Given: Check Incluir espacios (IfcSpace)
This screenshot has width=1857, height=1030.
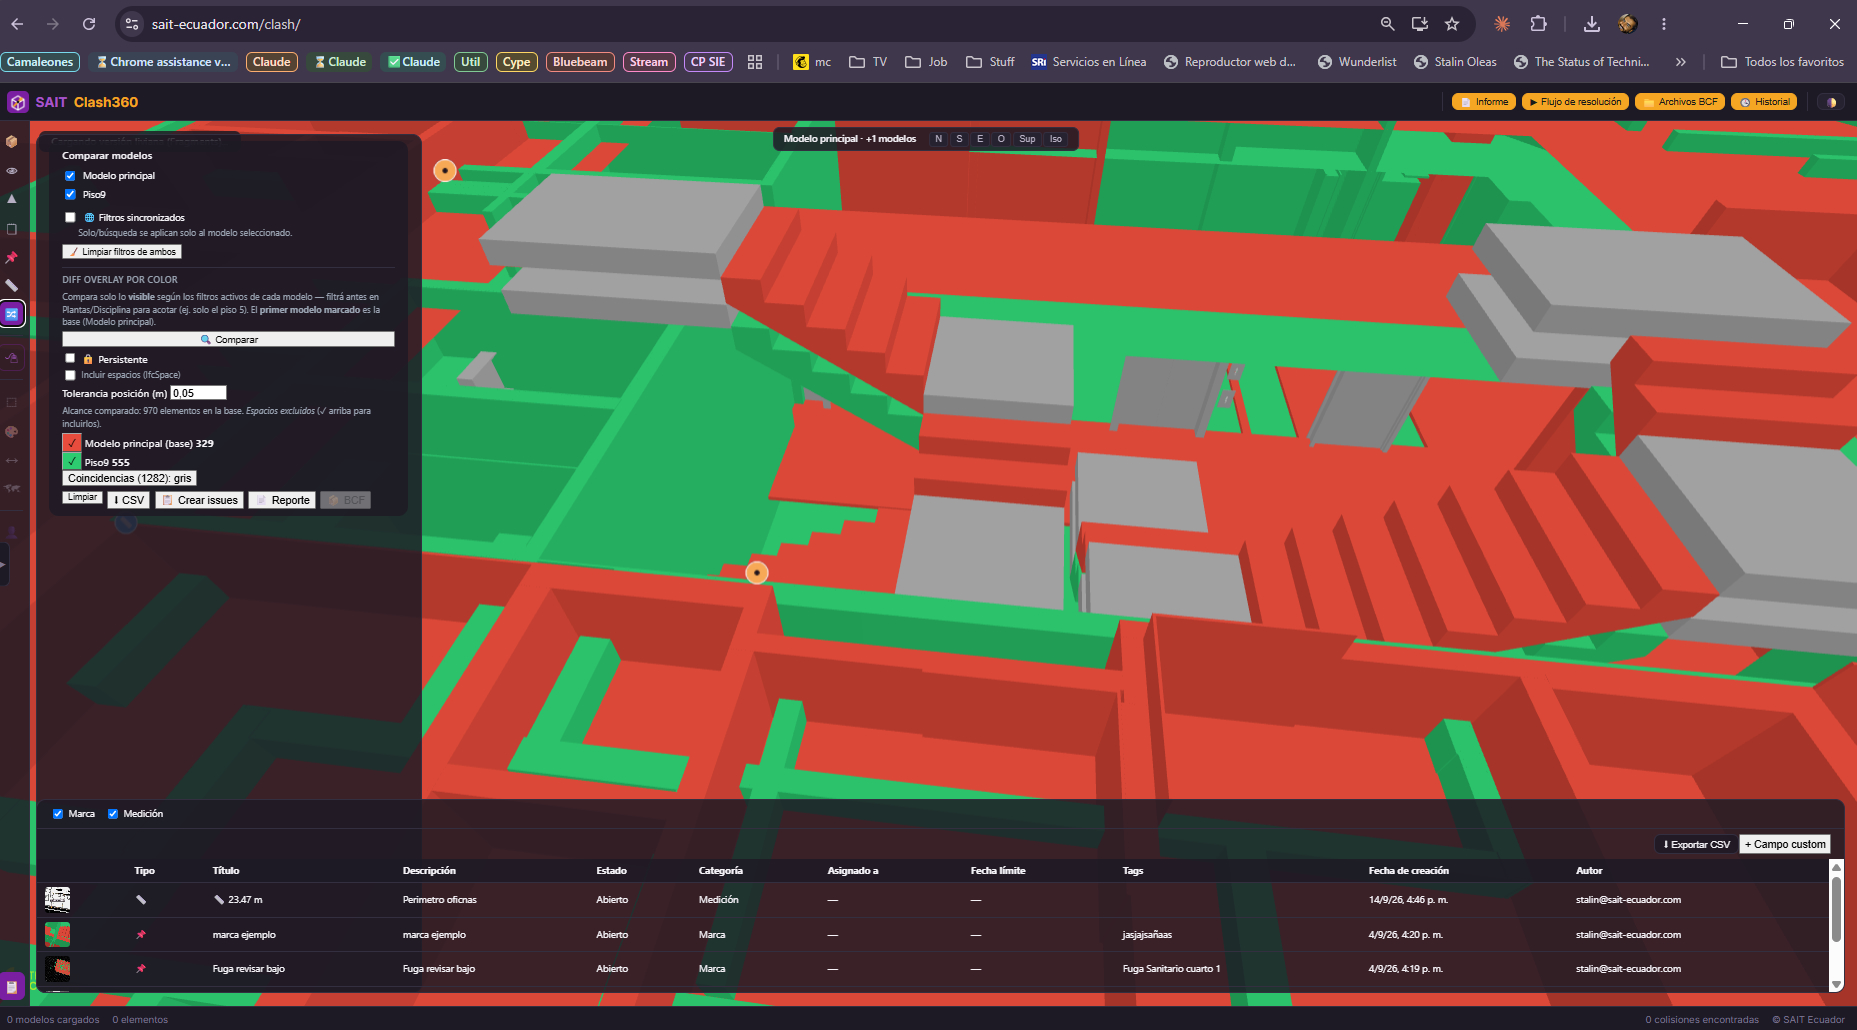Looking at the screenshot, I should click(70, 375).
